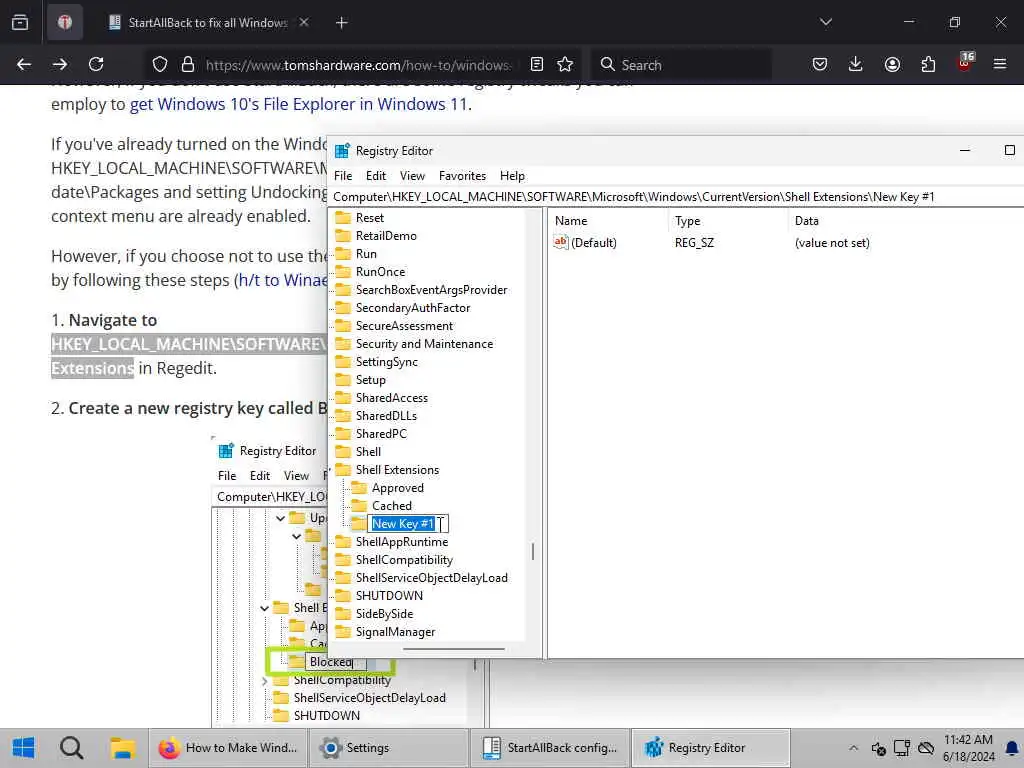Click the tree pane vertical scrollbar thumb

coord(533,552)
